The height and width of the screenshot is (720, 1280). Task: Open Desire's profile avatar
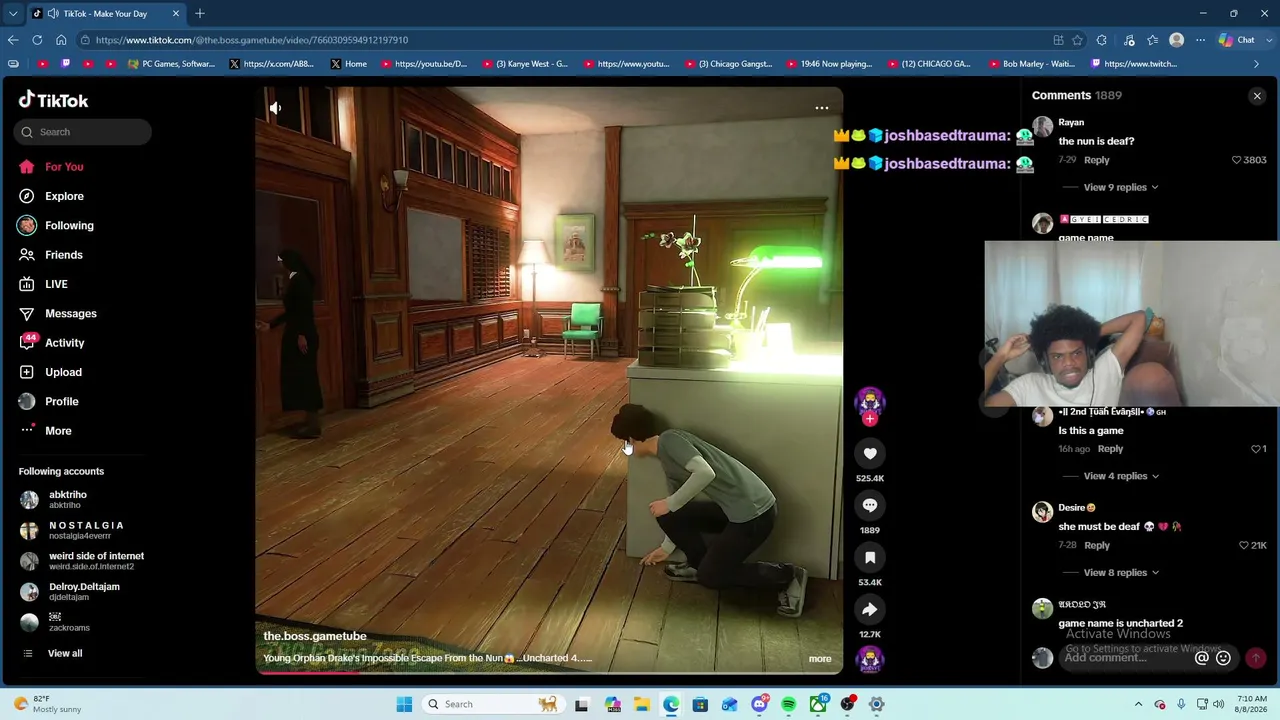coord(1043,512)
